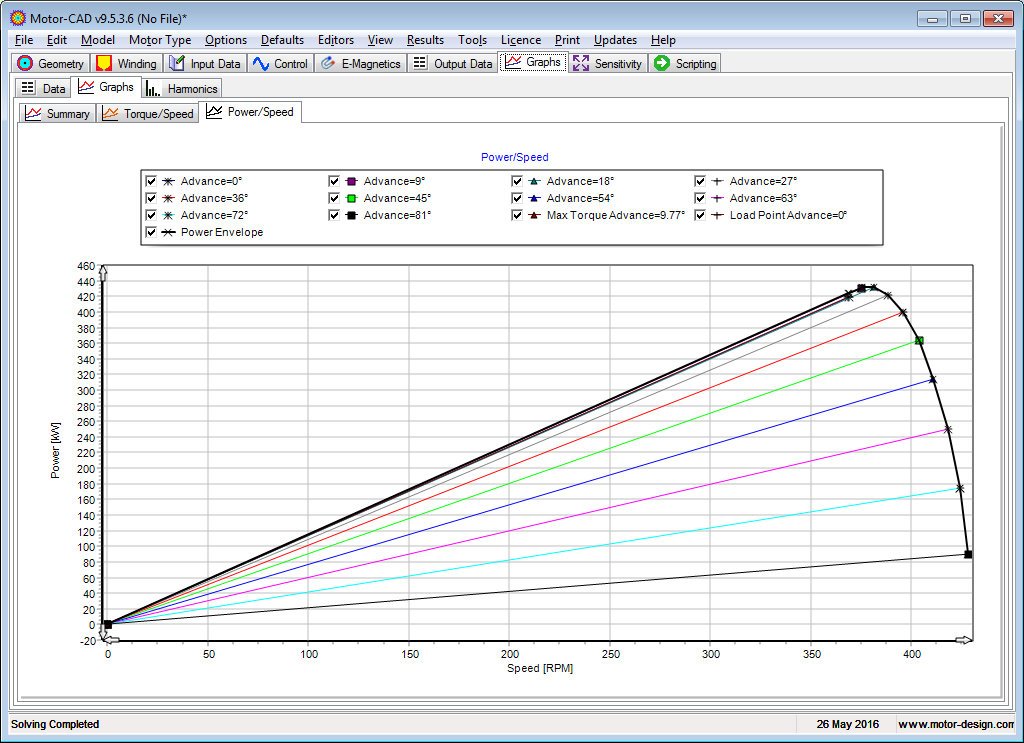Viewport: 1024px width, 743px height.
Task: Open the Licence menu
Action: [x=520, y=40]
